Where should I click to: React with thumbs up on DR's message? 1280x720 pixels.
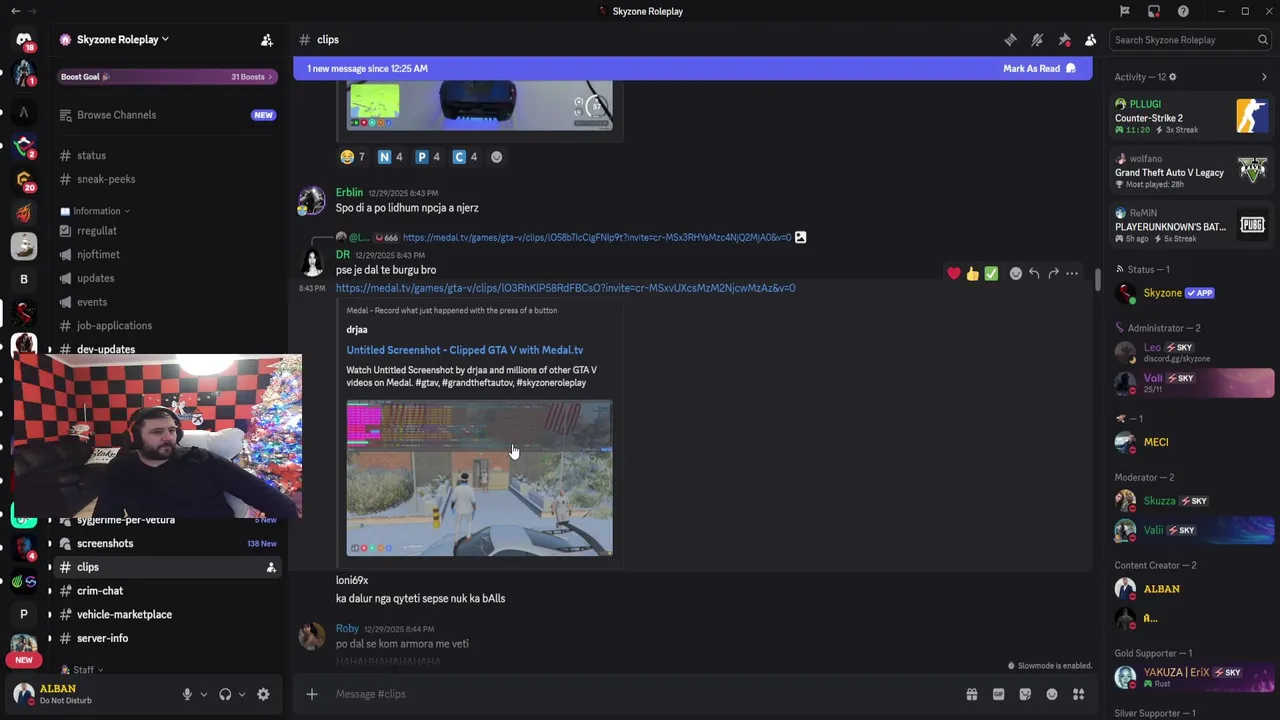[973, 273]
